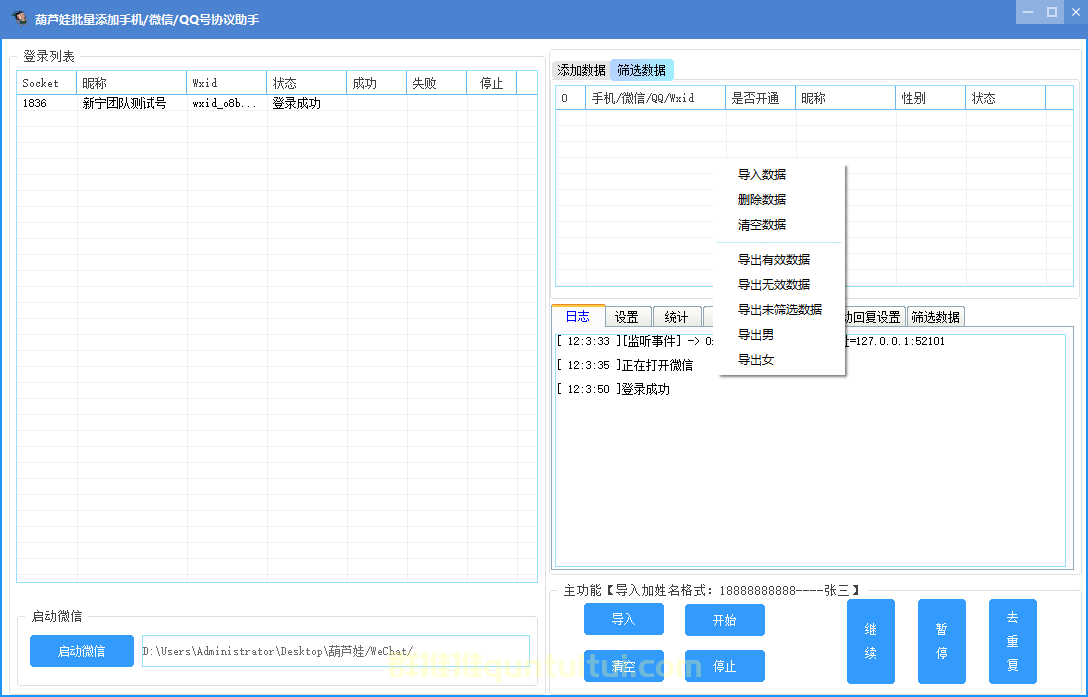Click the 导入 button
The width and height of the screenshot is (1088, 697).
coord(623,619)
